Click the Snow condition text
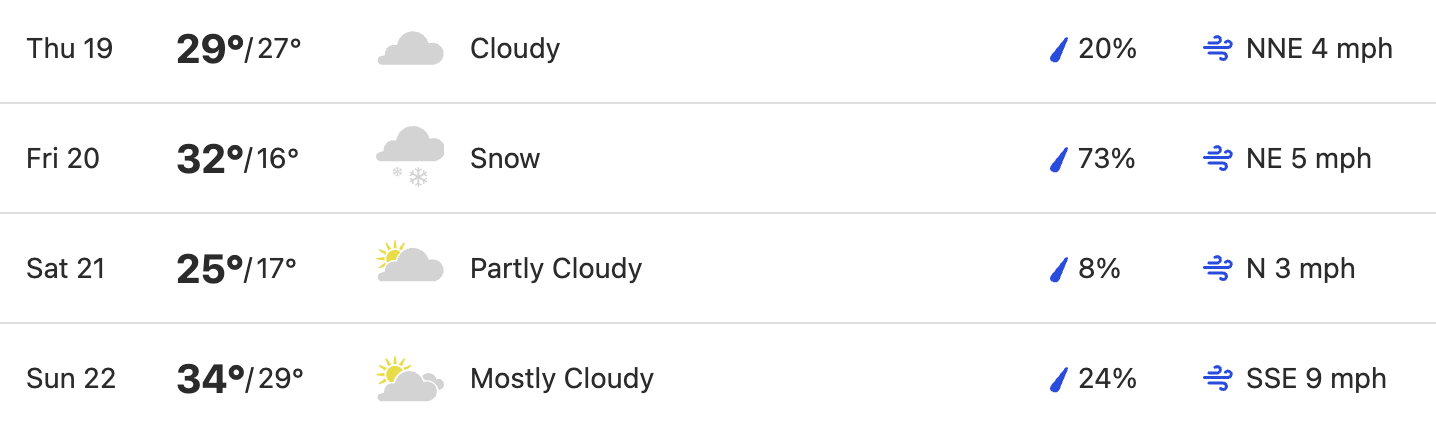The image size is (1436, 426). (505, 159)
